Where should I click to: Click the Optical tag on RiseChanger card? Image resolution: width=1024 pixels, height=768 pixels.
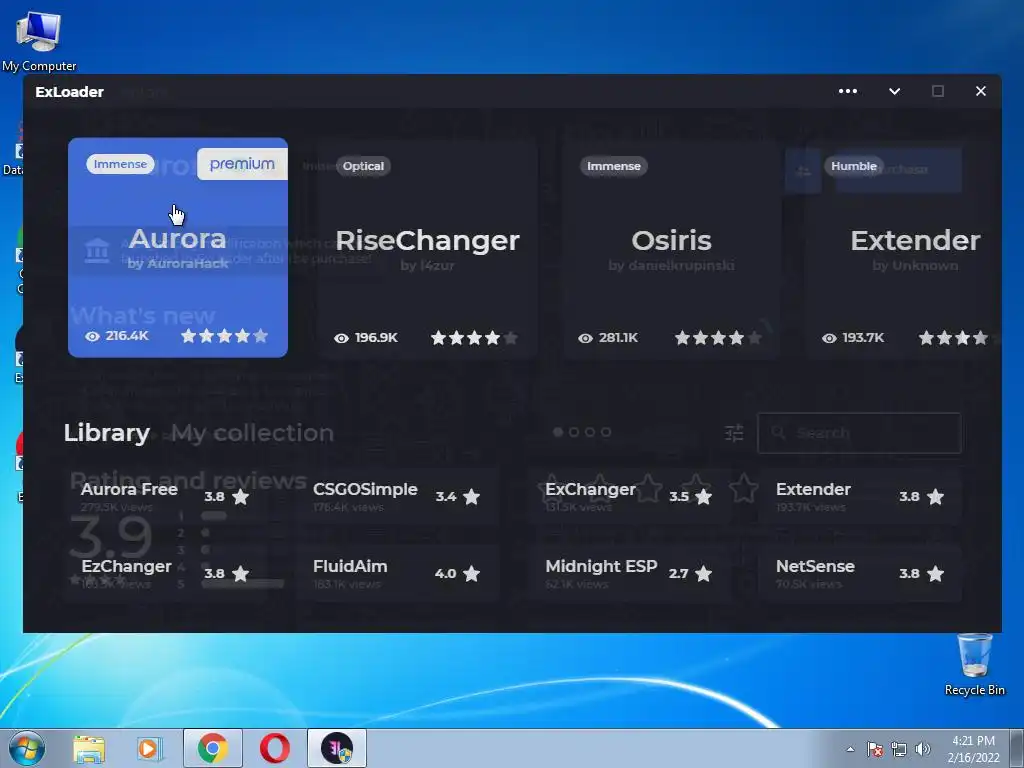pos(363,166)
